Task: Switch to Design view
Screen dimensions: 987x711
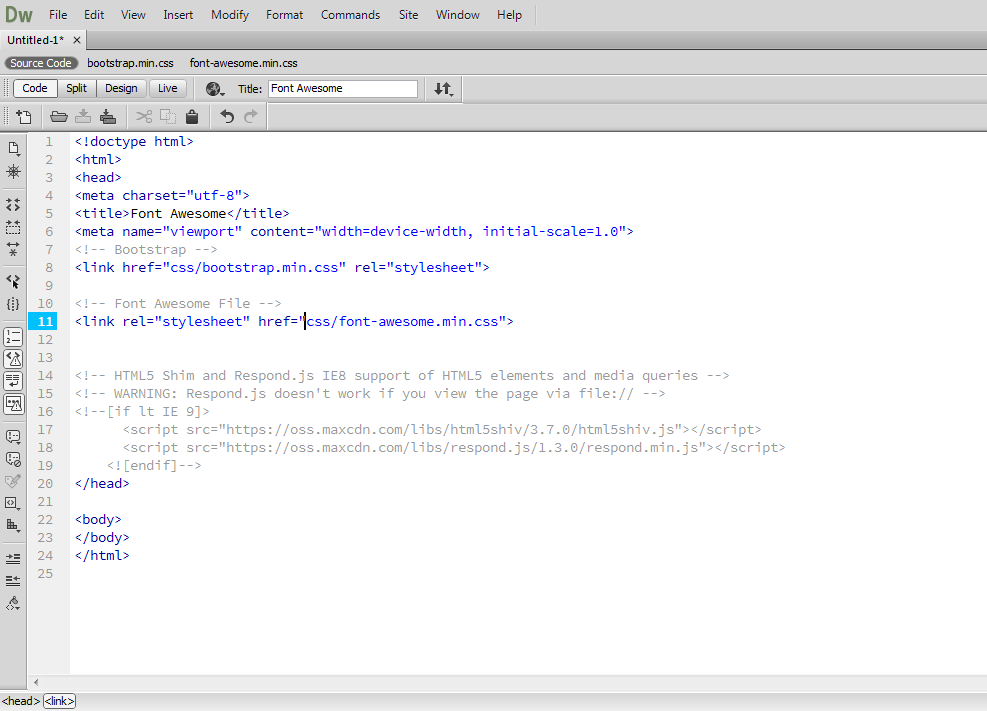Action: (121, 89)
